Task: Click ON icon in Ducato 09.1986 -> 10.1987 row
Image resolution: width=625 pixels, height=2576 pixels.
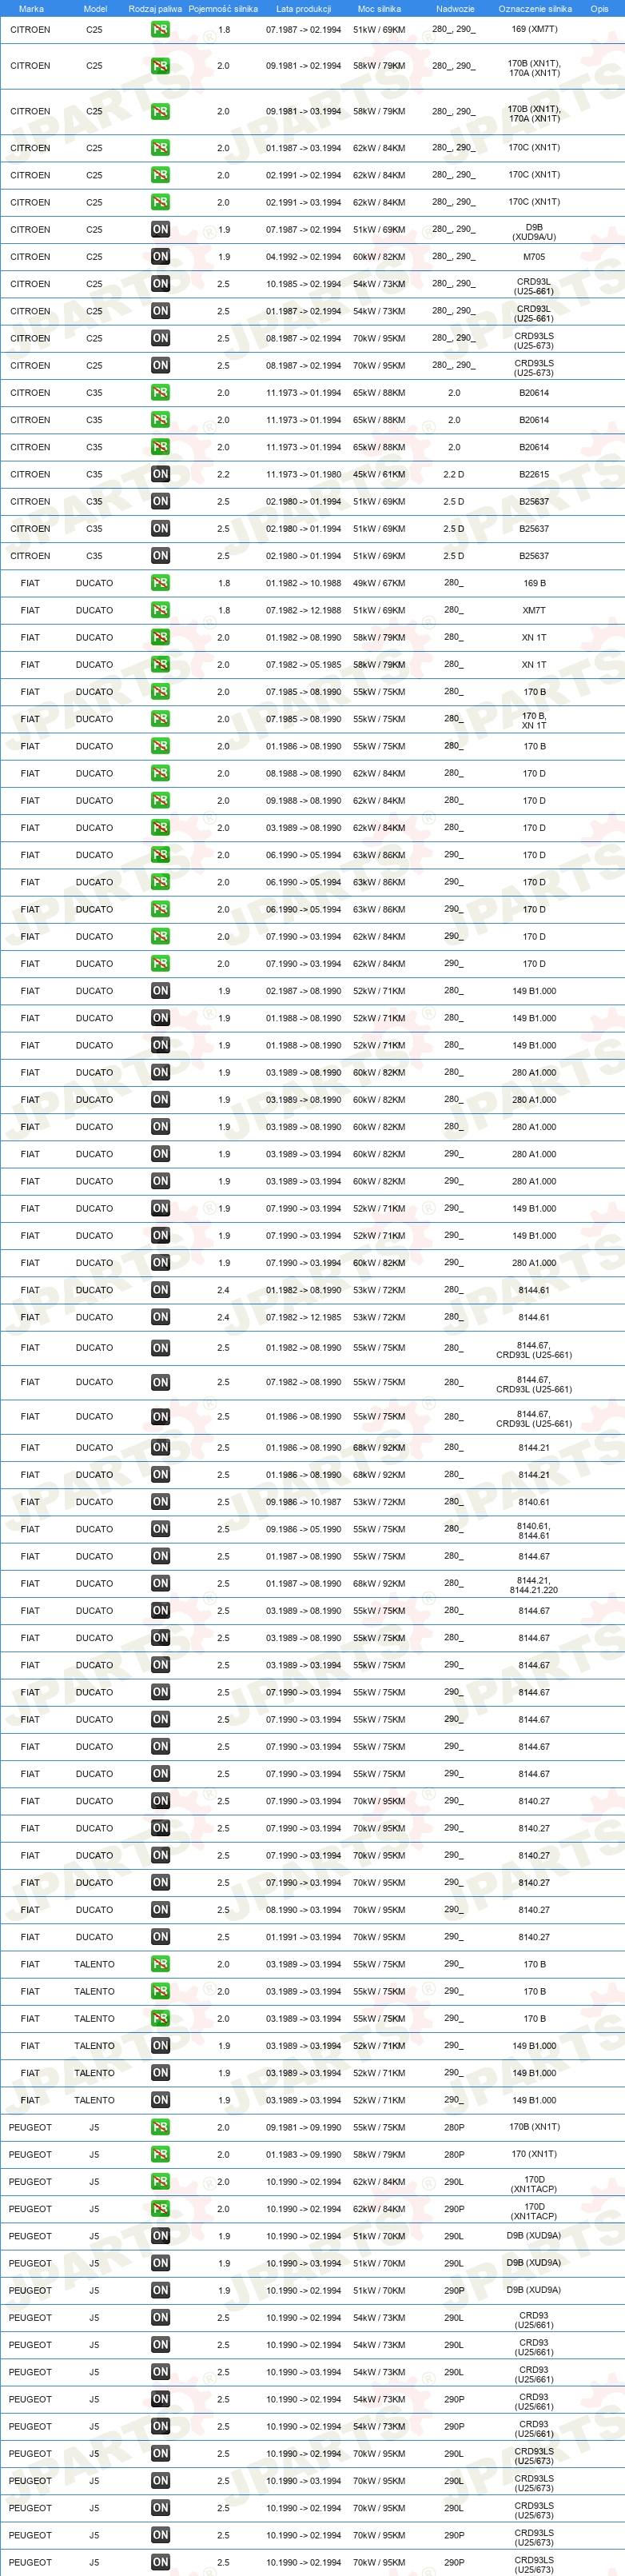Action: tap(160, 1502)
